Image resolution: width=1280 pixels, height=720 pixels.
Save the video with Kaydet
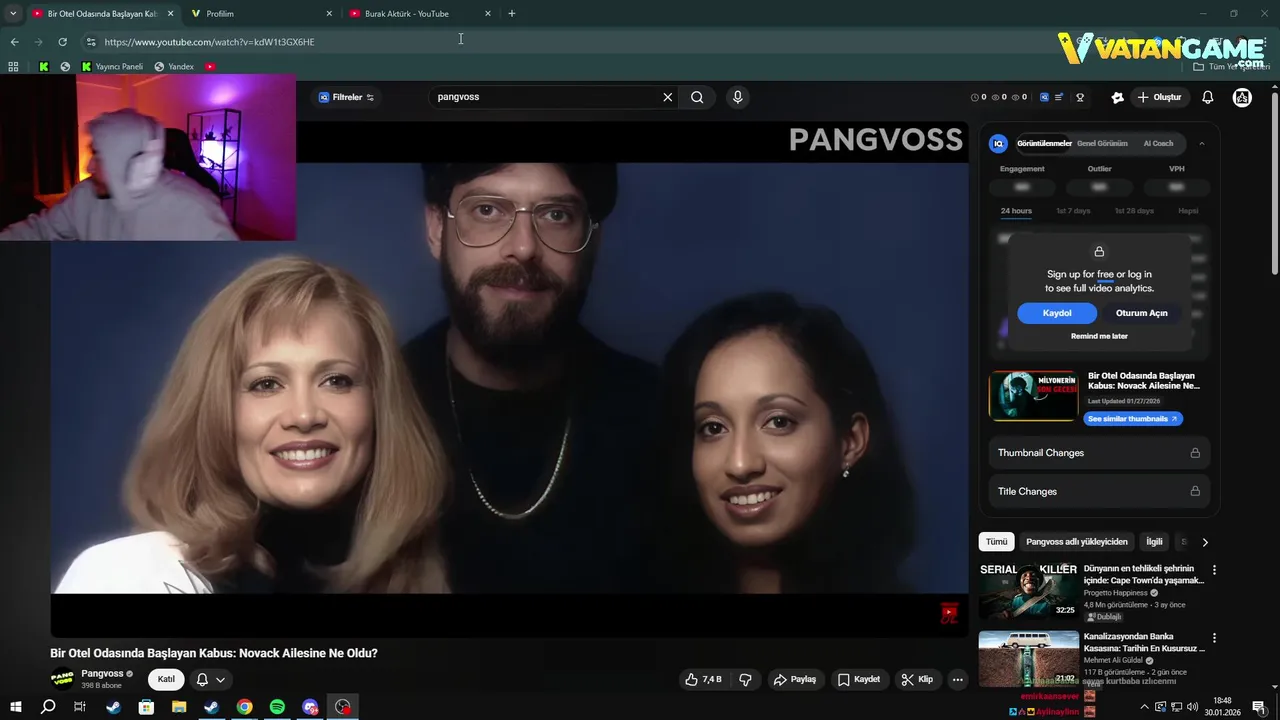pos(859,679)
